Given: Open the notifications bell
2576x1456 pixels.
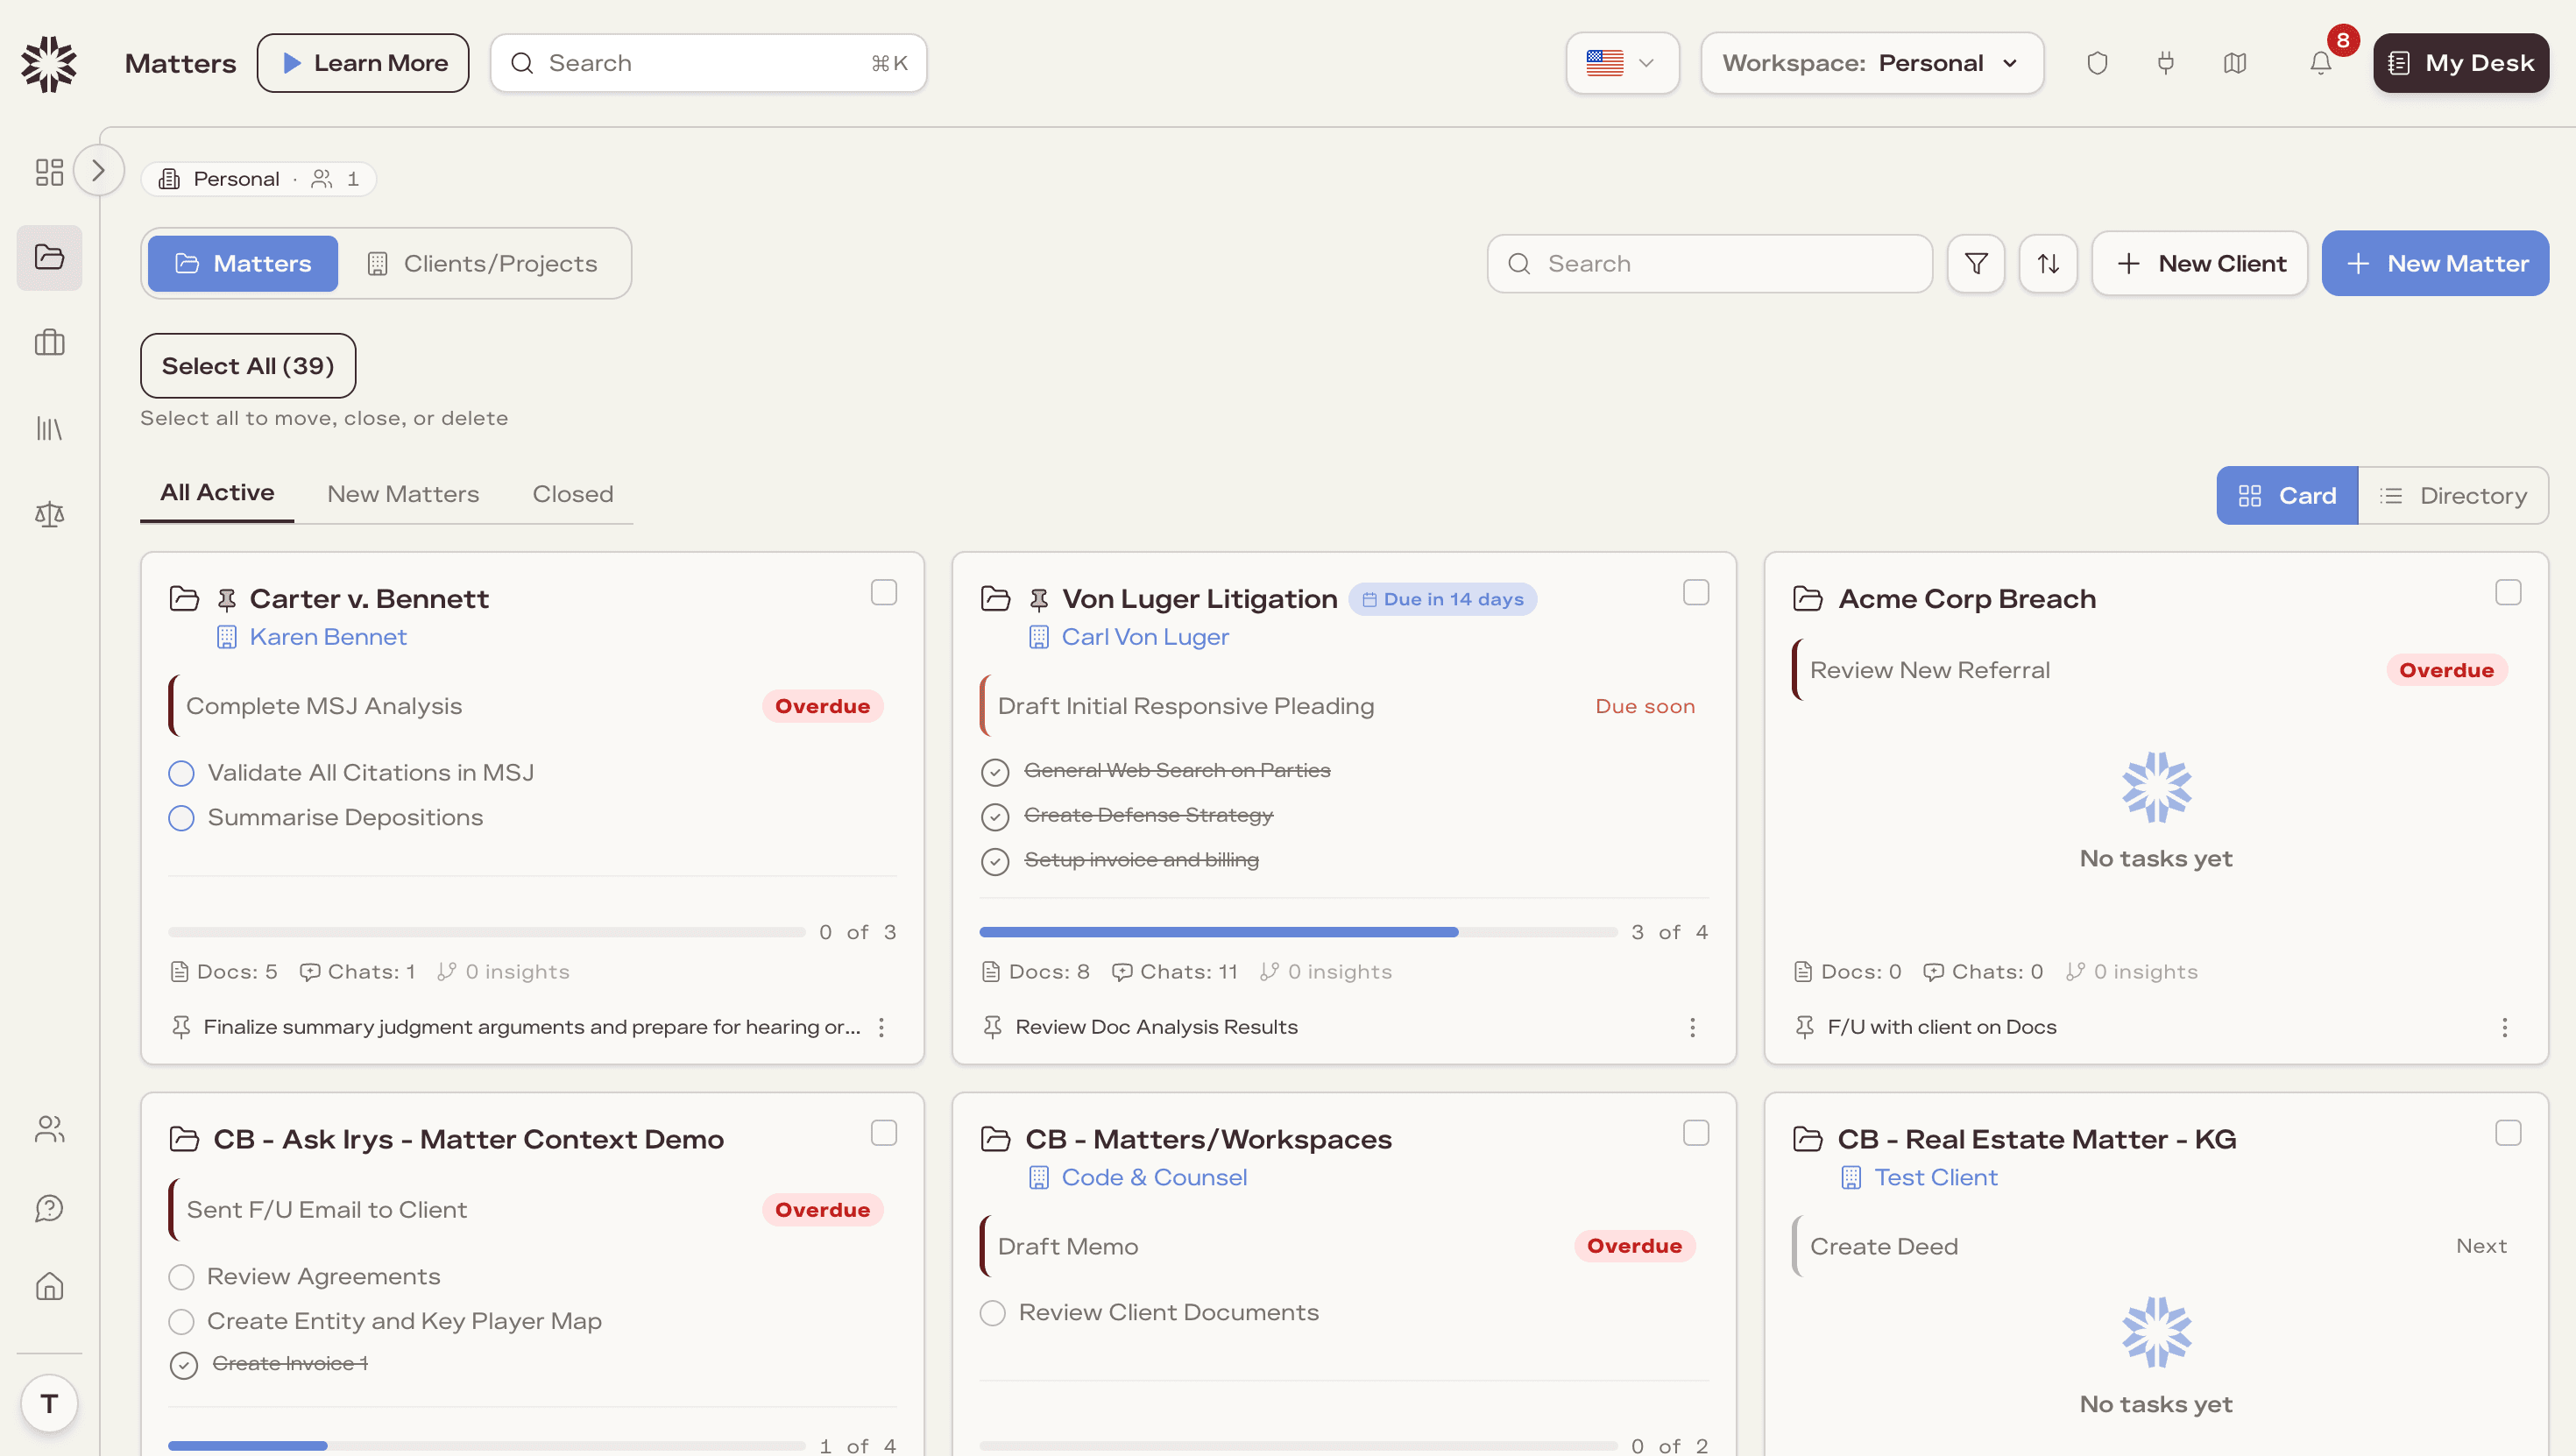Looking at the screenshot, I should [2320, 63].
